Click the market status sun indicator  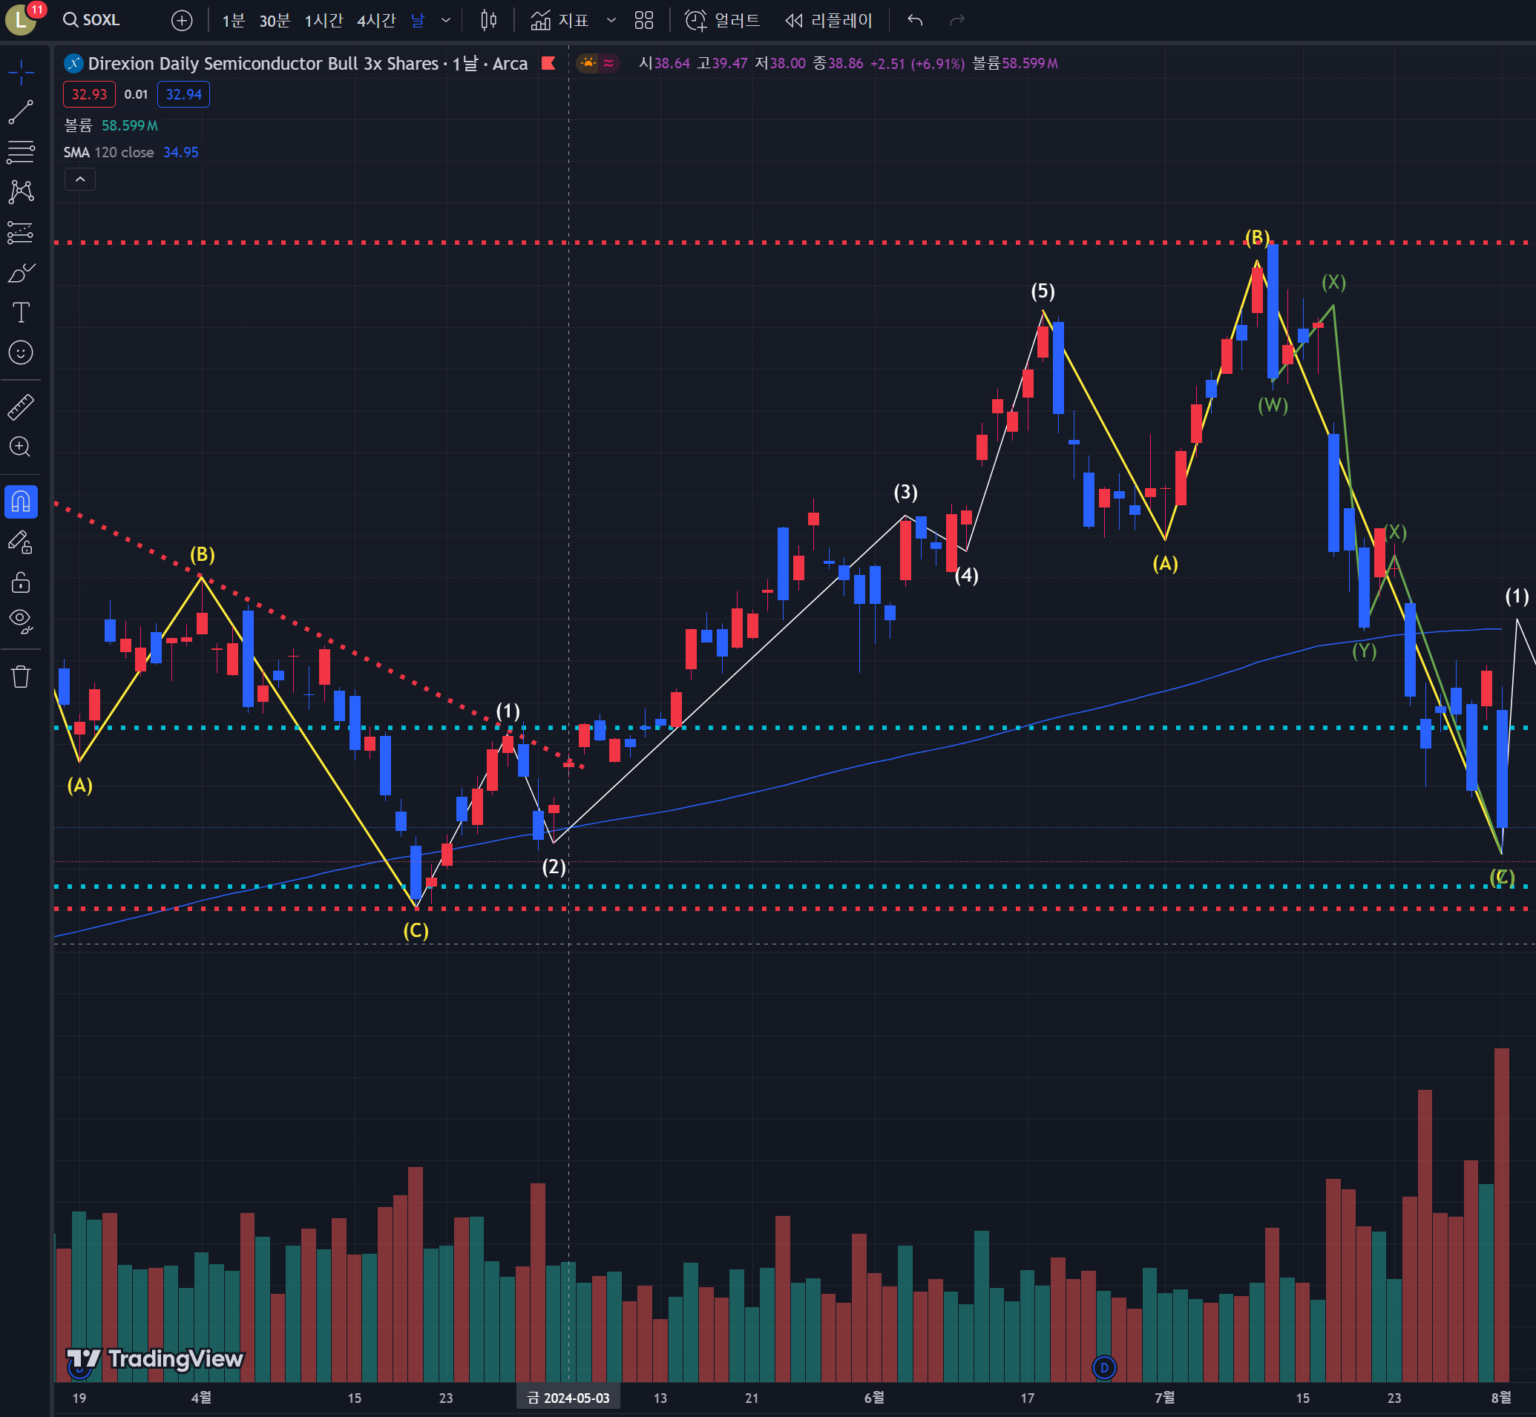588,63
